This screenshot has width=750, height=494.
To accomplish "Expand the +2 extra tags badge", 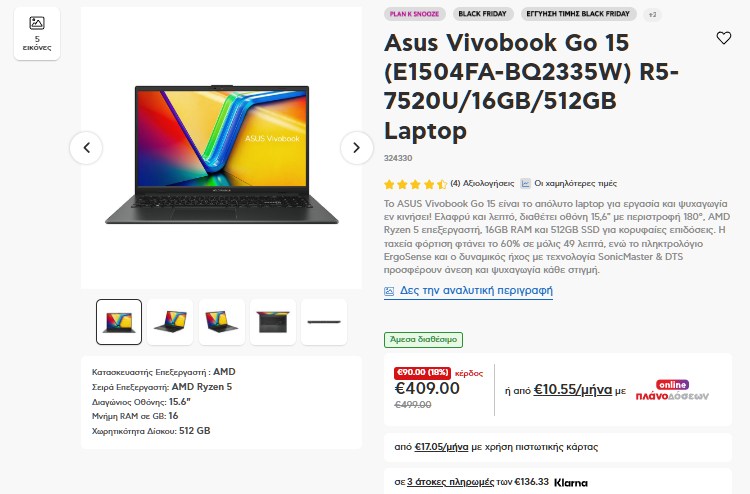I will coord(652,15).
